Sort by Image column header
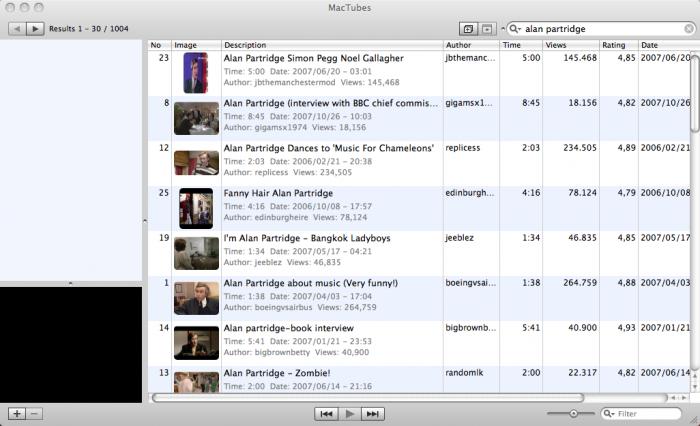This screenshot has height=426, width=700. [196, 45]
